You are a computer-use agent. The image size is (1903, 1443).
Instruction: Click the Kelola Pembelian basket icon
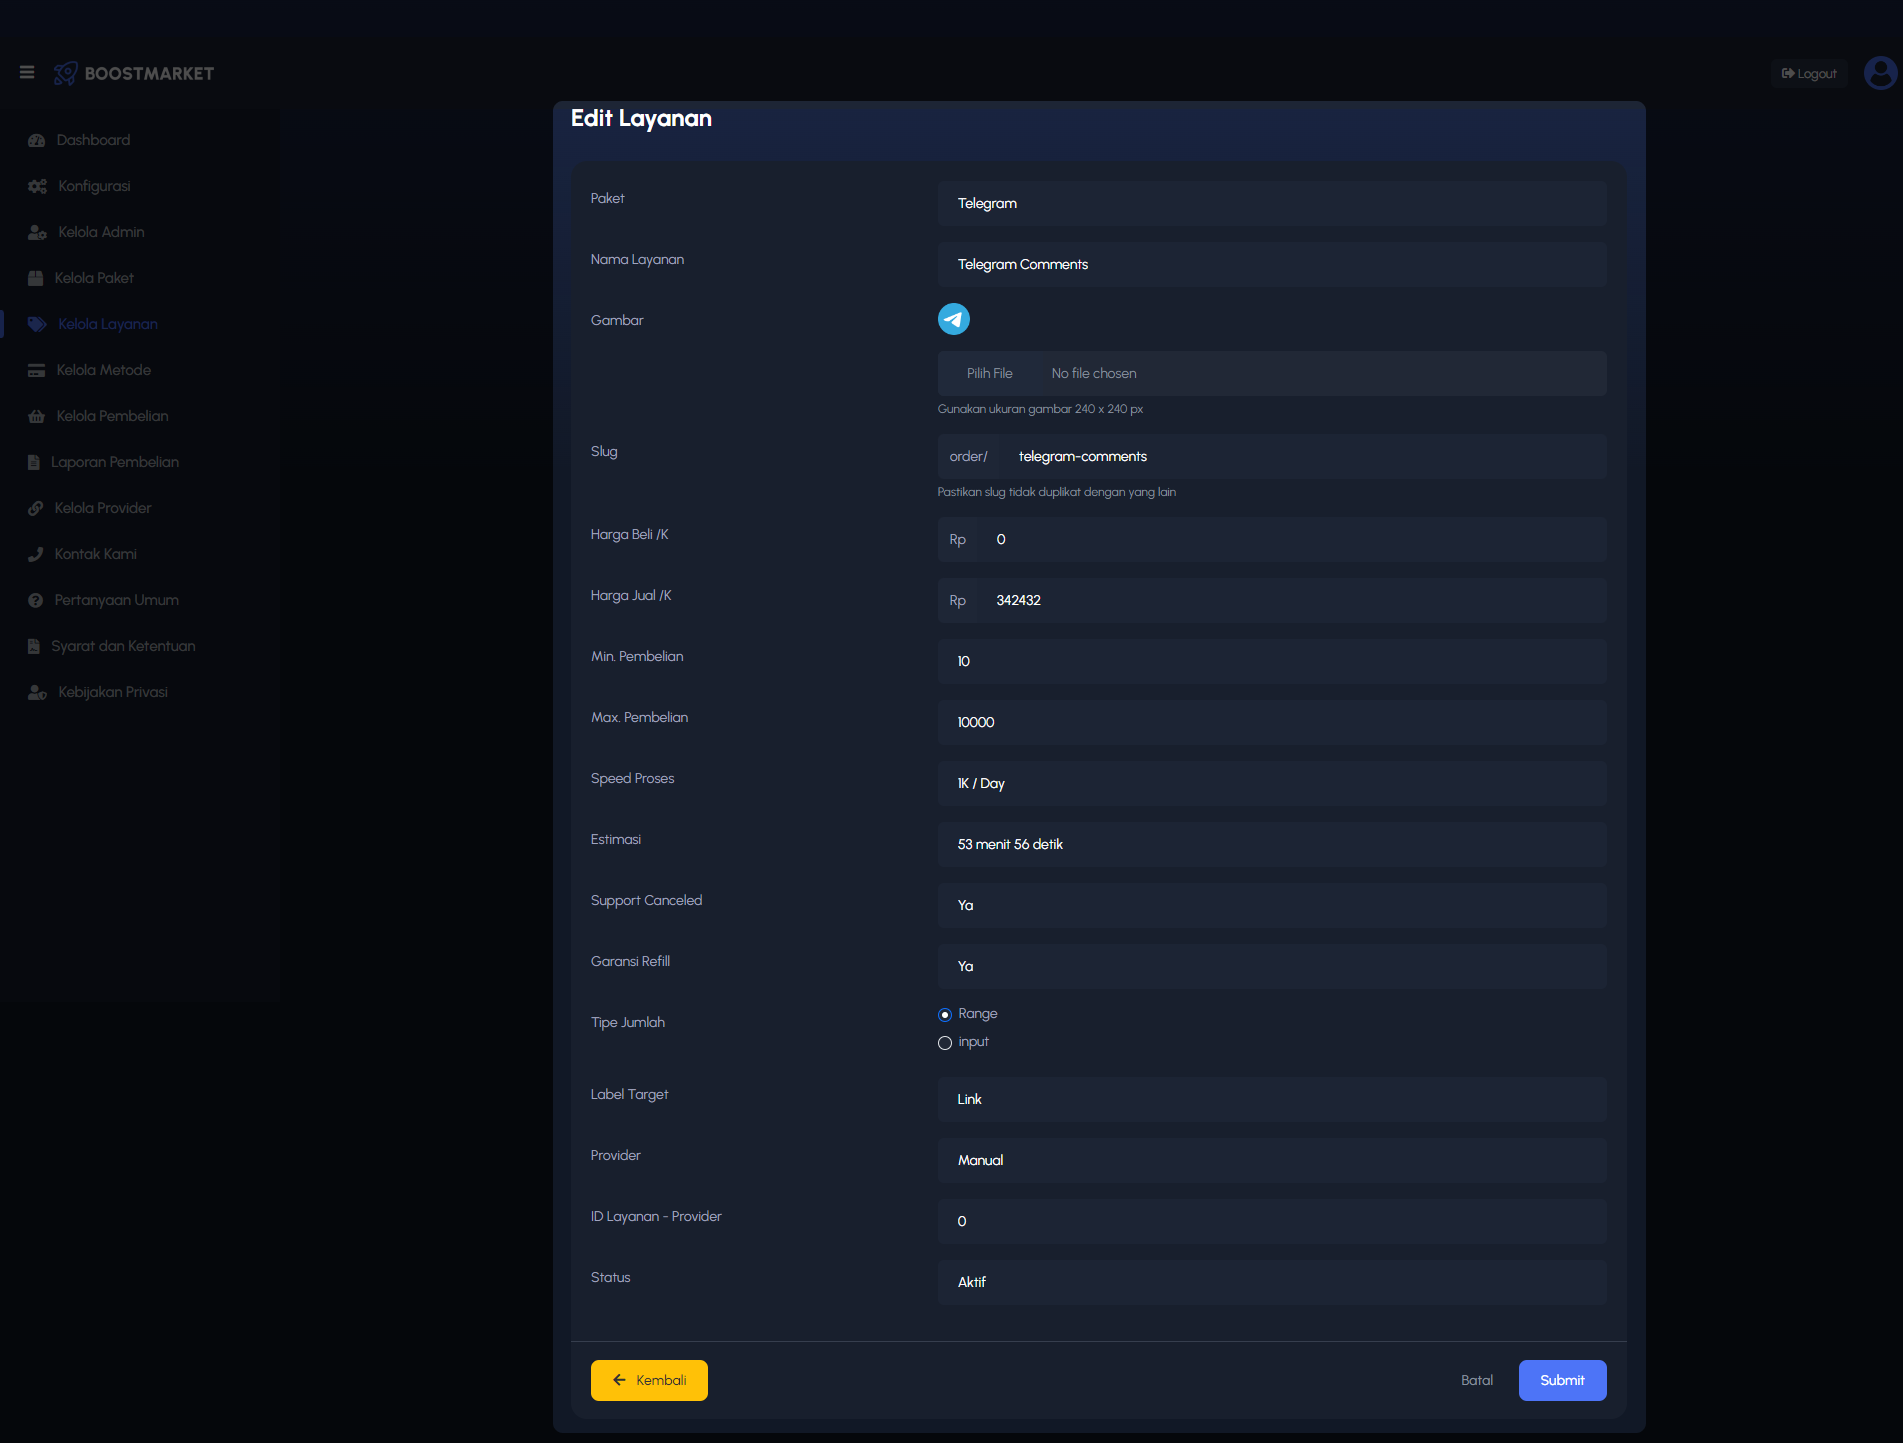[x=37, y=416]
